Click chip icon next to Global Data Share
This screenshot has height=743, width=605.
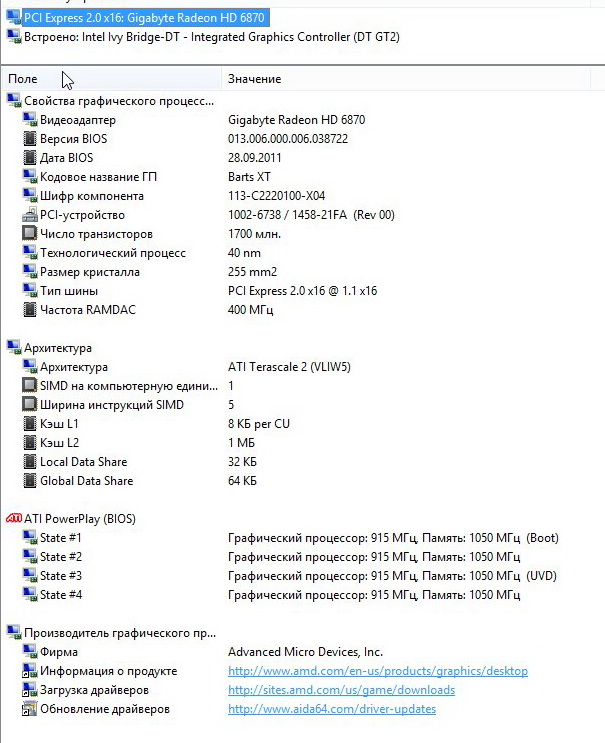click(30, 480)
